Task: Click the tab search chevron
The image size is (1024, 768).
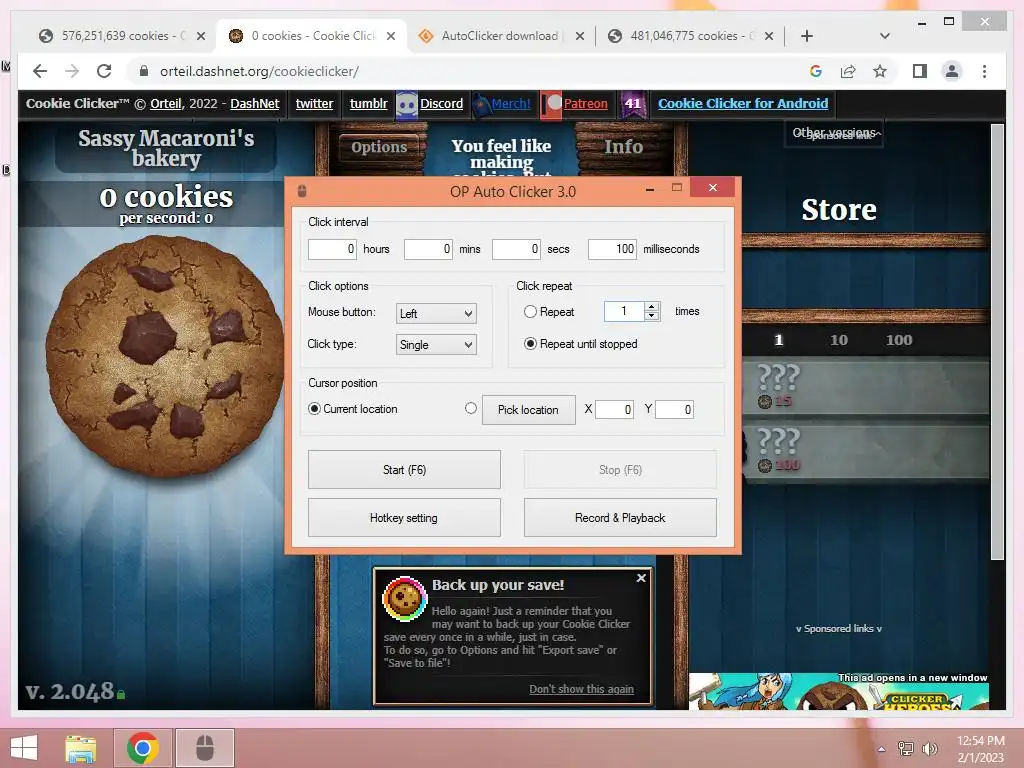Action: pyautogui.click(x=885, y=36)
